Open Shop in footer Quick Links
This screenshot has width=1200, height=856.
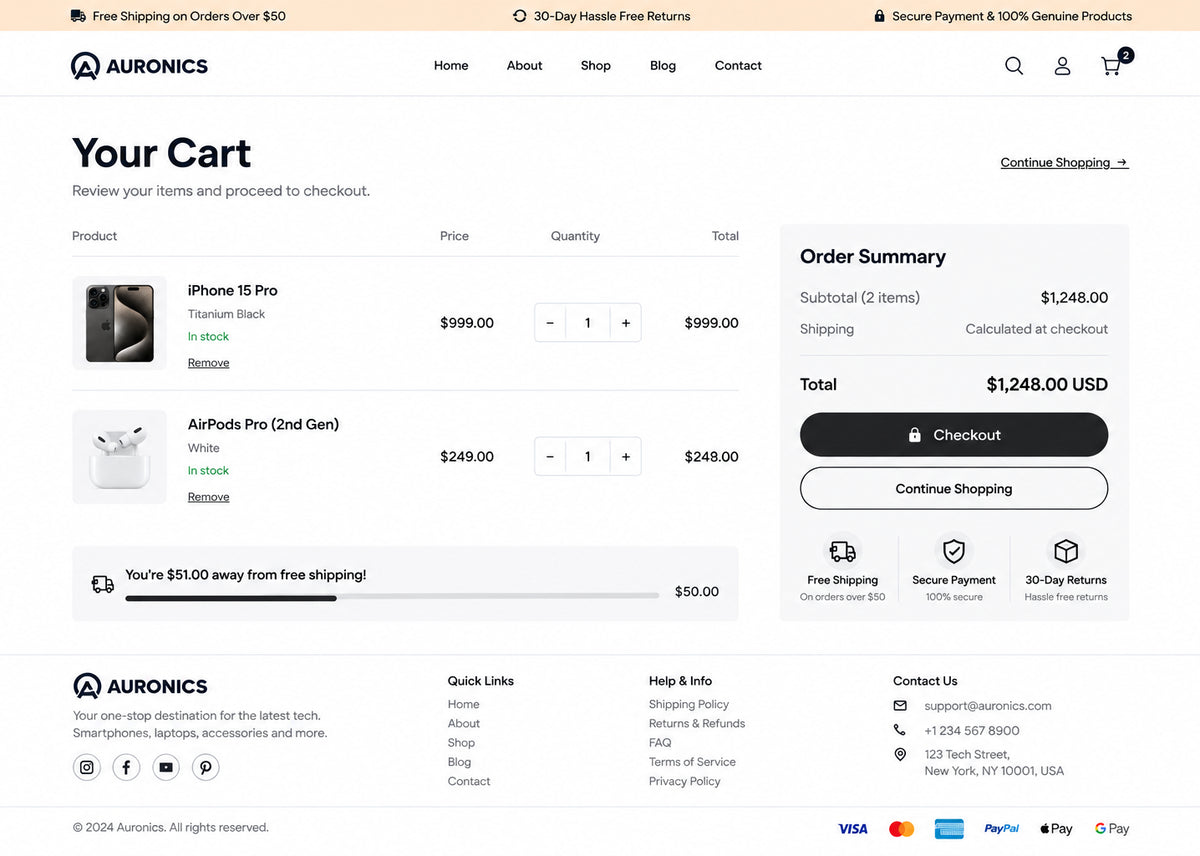[x=462, y=742]
